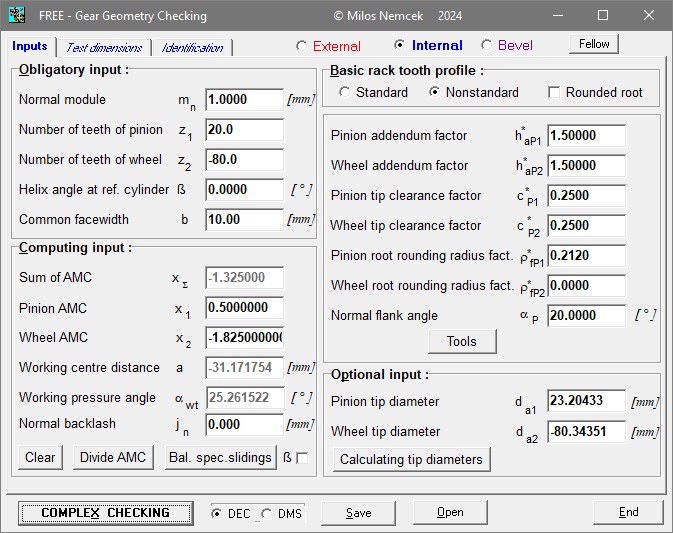Click Wheel tip clearance factor field
The image size is (673, 533).
(x=586, y=226)
